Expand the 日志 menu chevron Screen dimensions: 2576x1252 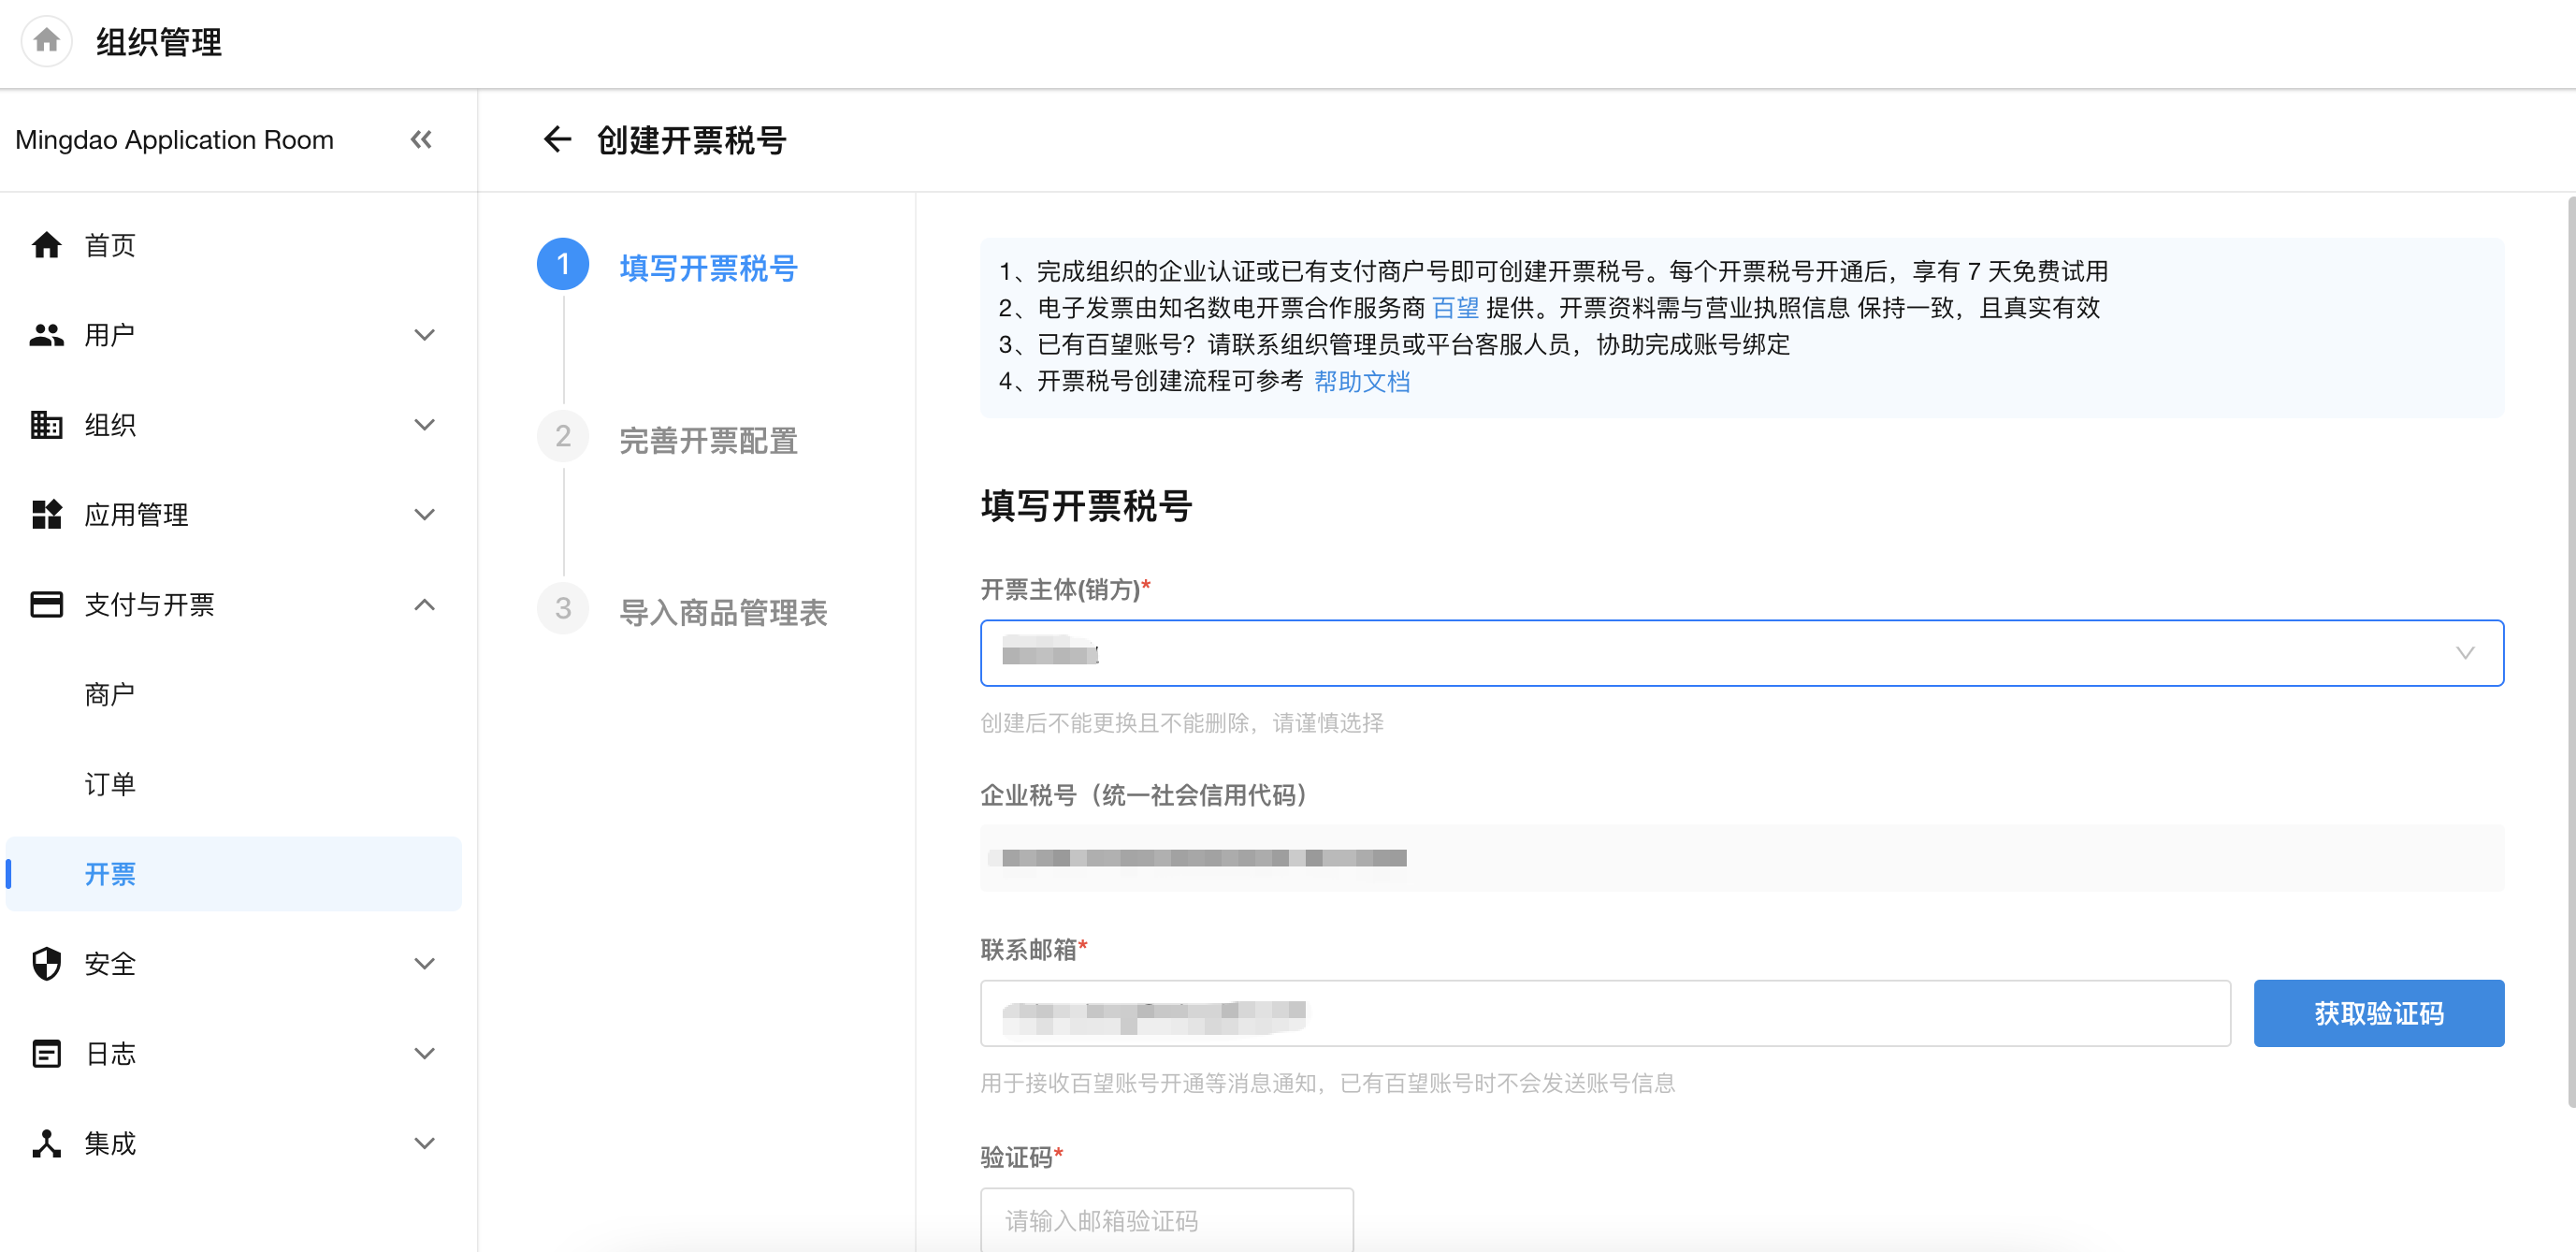pos(425,1054)
